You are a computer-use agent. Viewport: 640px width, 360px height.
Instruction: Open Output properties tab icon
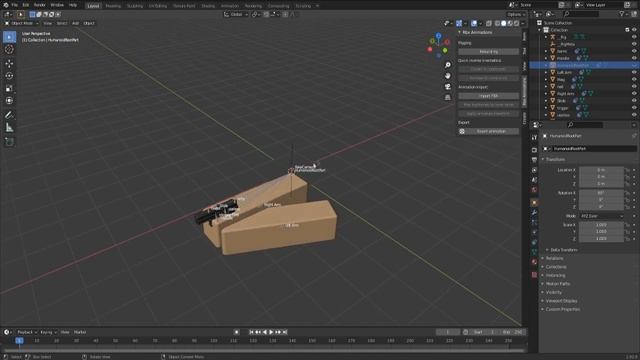(534, 160)
